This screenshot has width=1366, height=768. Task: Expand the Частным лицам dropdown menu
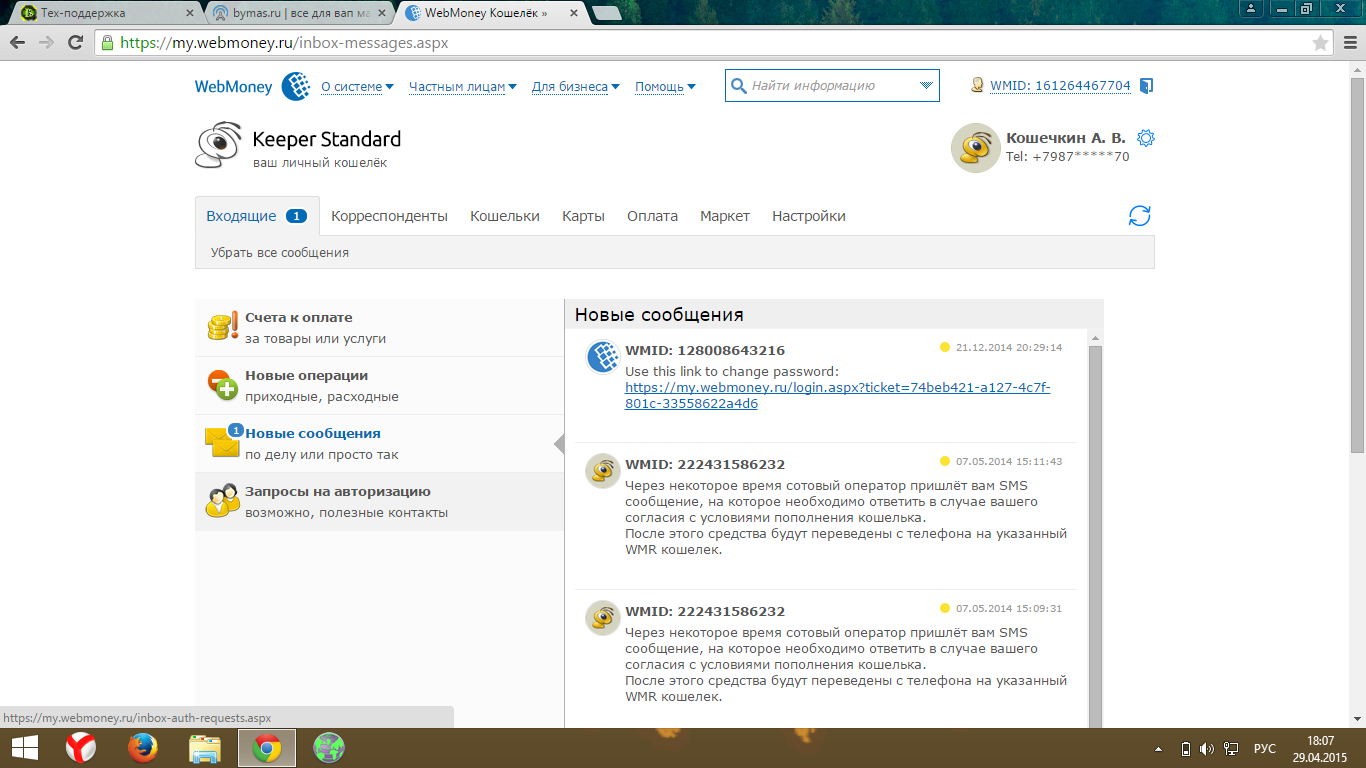click(x=462, y=87)
